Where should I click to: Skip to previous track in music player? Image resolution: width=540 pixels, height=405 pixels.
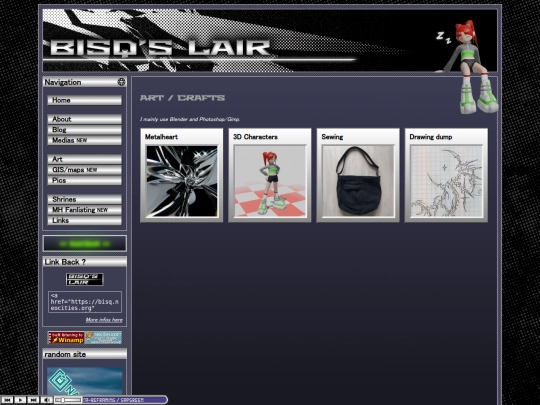coord(7,400)
